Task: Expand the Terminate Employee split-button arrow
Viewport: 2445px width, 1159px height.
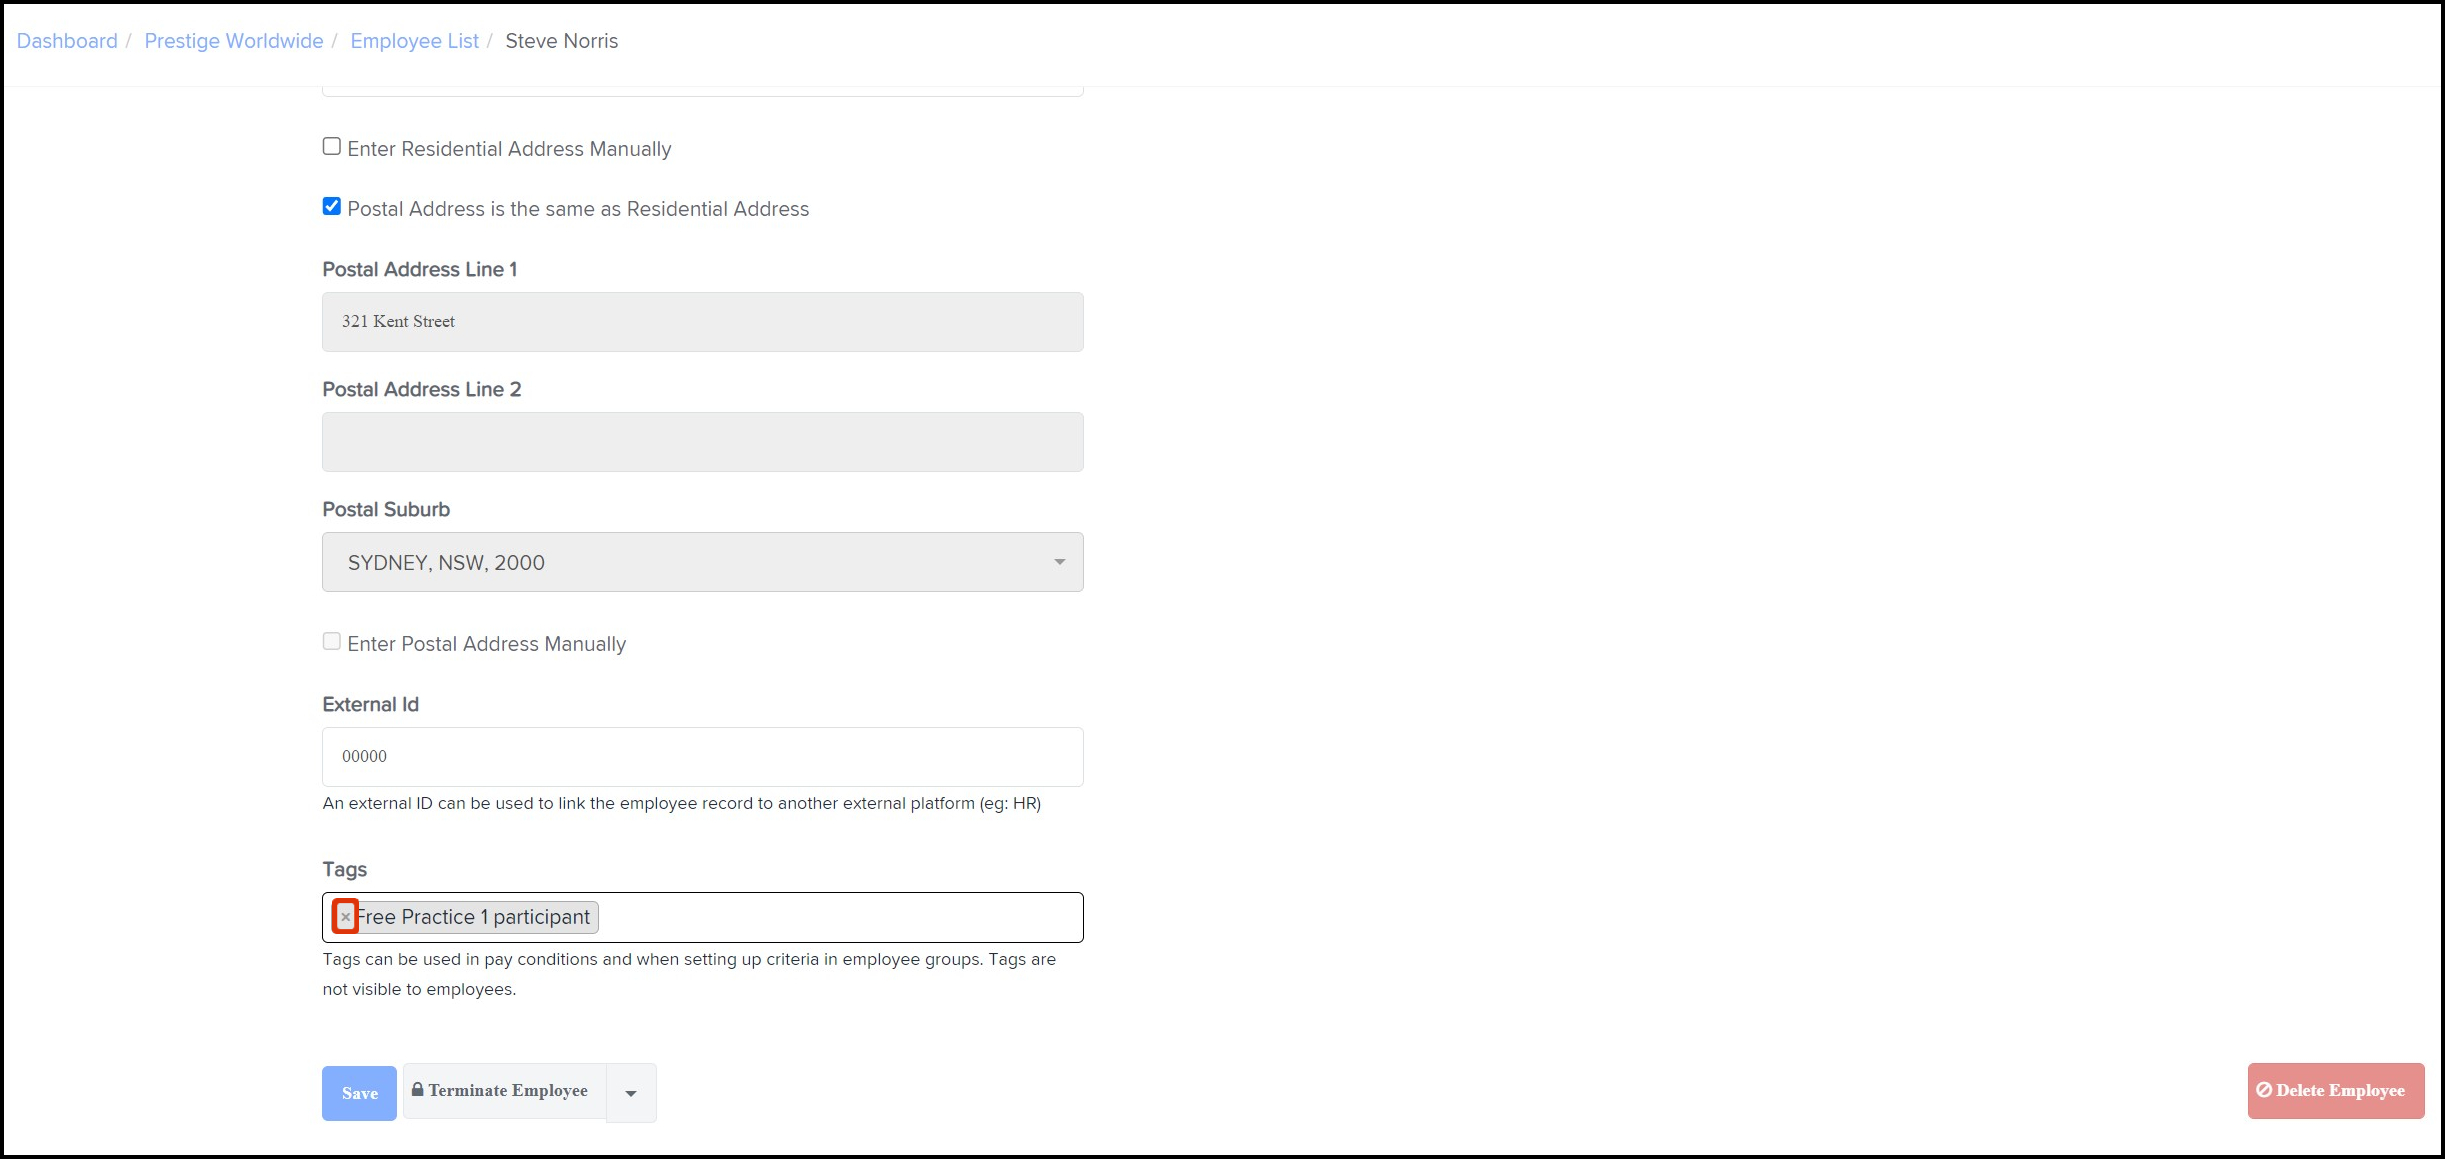Action: (x=631, y=1093)
